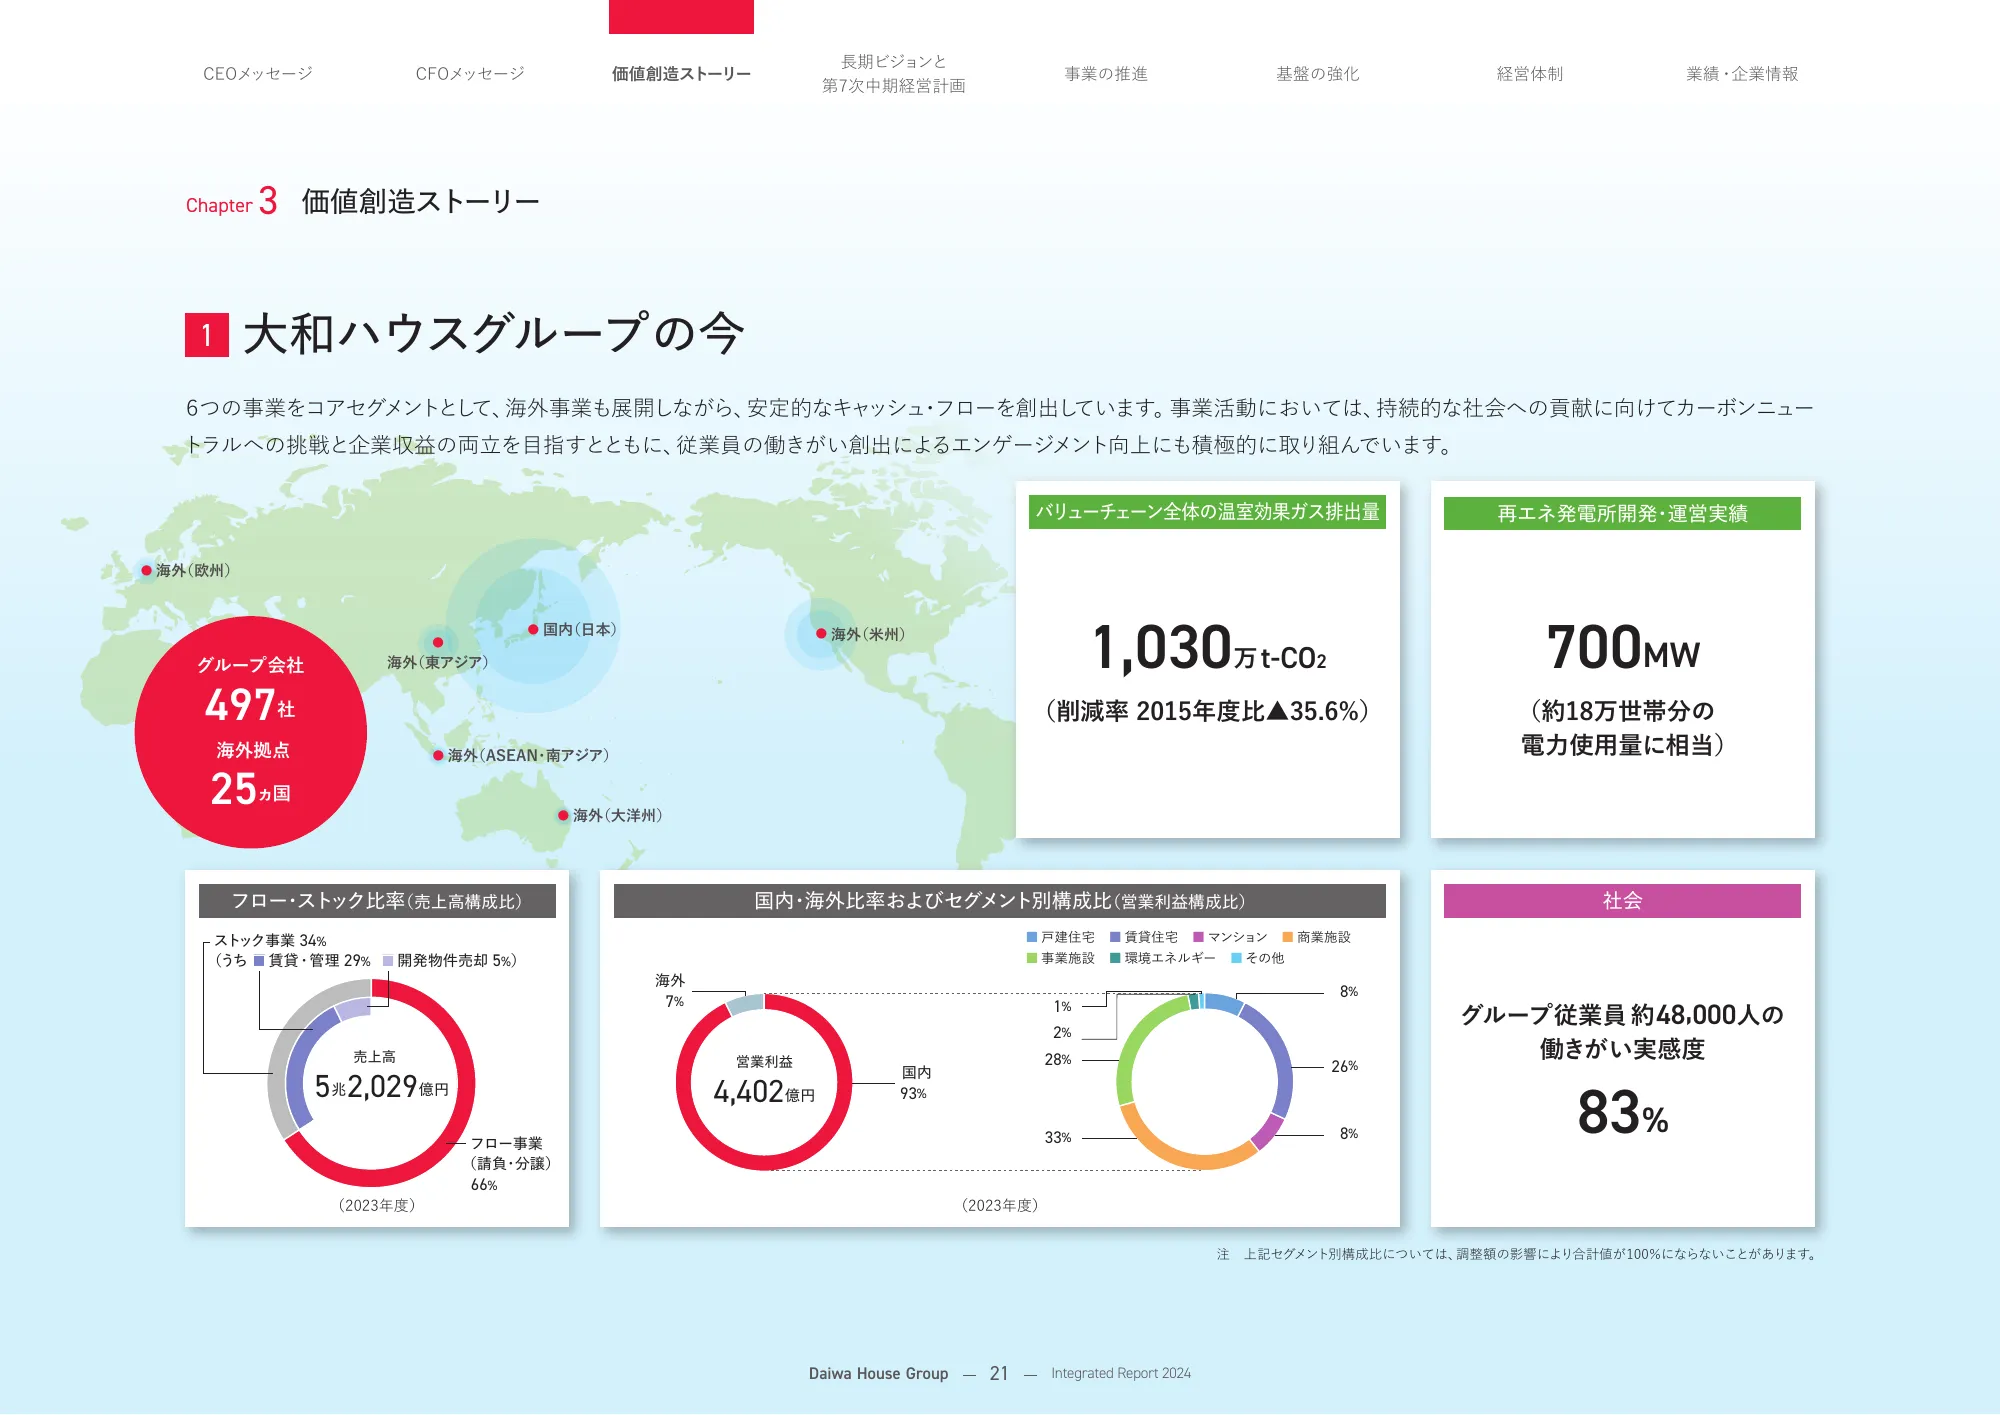Click the フロー事業 66% label
2000x1415 pixels.
click(510, 1163)
